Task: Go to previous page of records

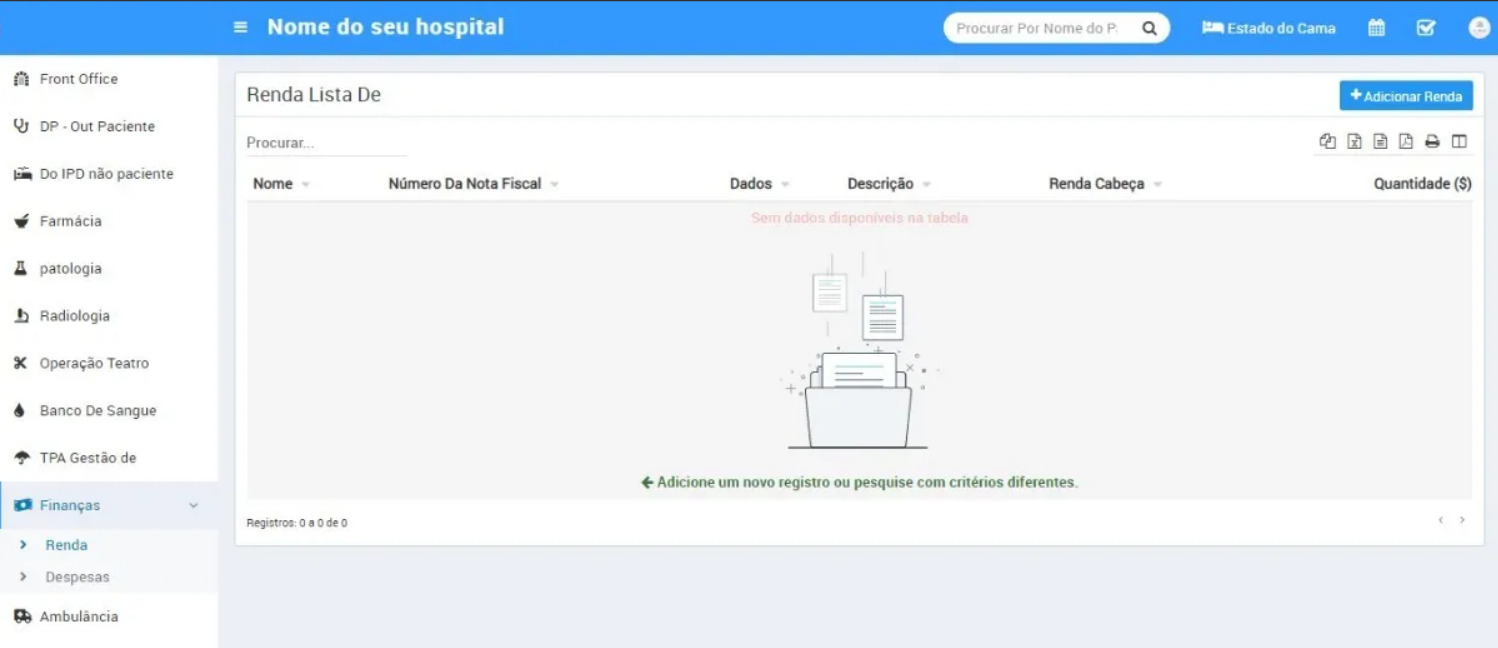Action: [x=1441, y=520]
